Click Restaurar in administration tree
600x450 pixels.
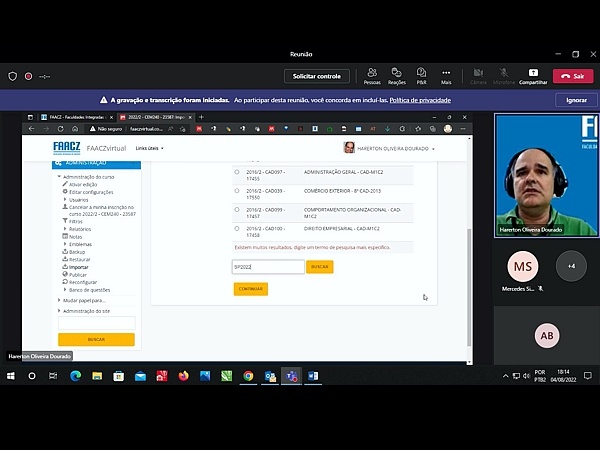[76, 259]
